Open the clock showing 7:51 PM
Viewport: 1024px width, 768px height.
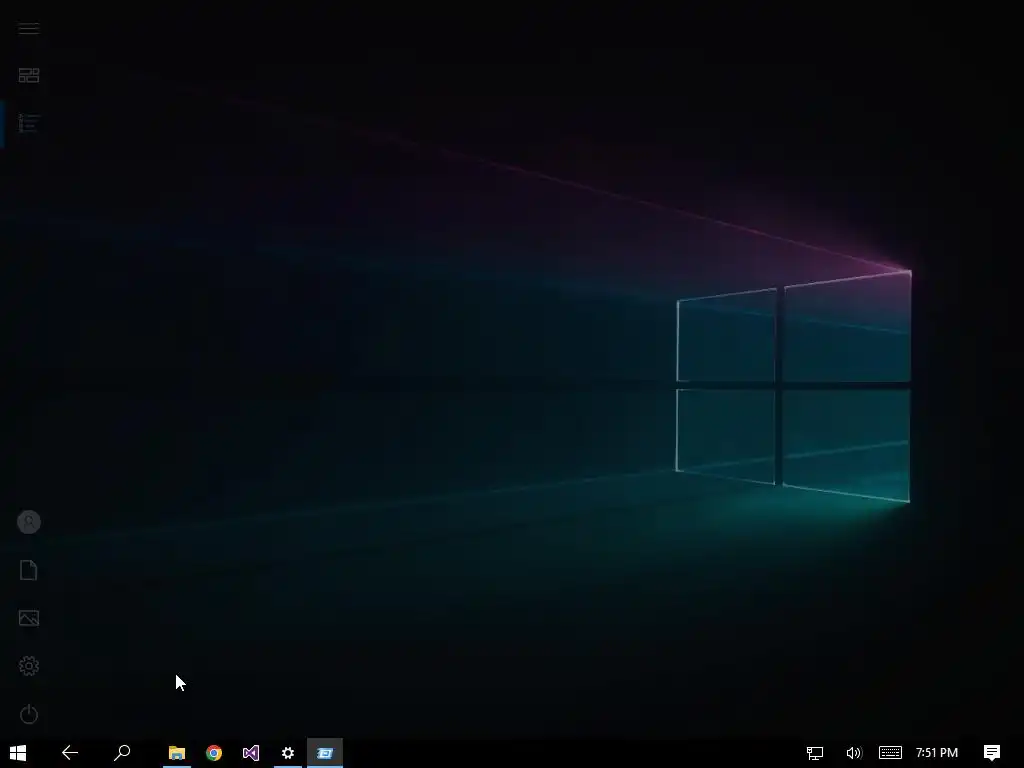936,753
